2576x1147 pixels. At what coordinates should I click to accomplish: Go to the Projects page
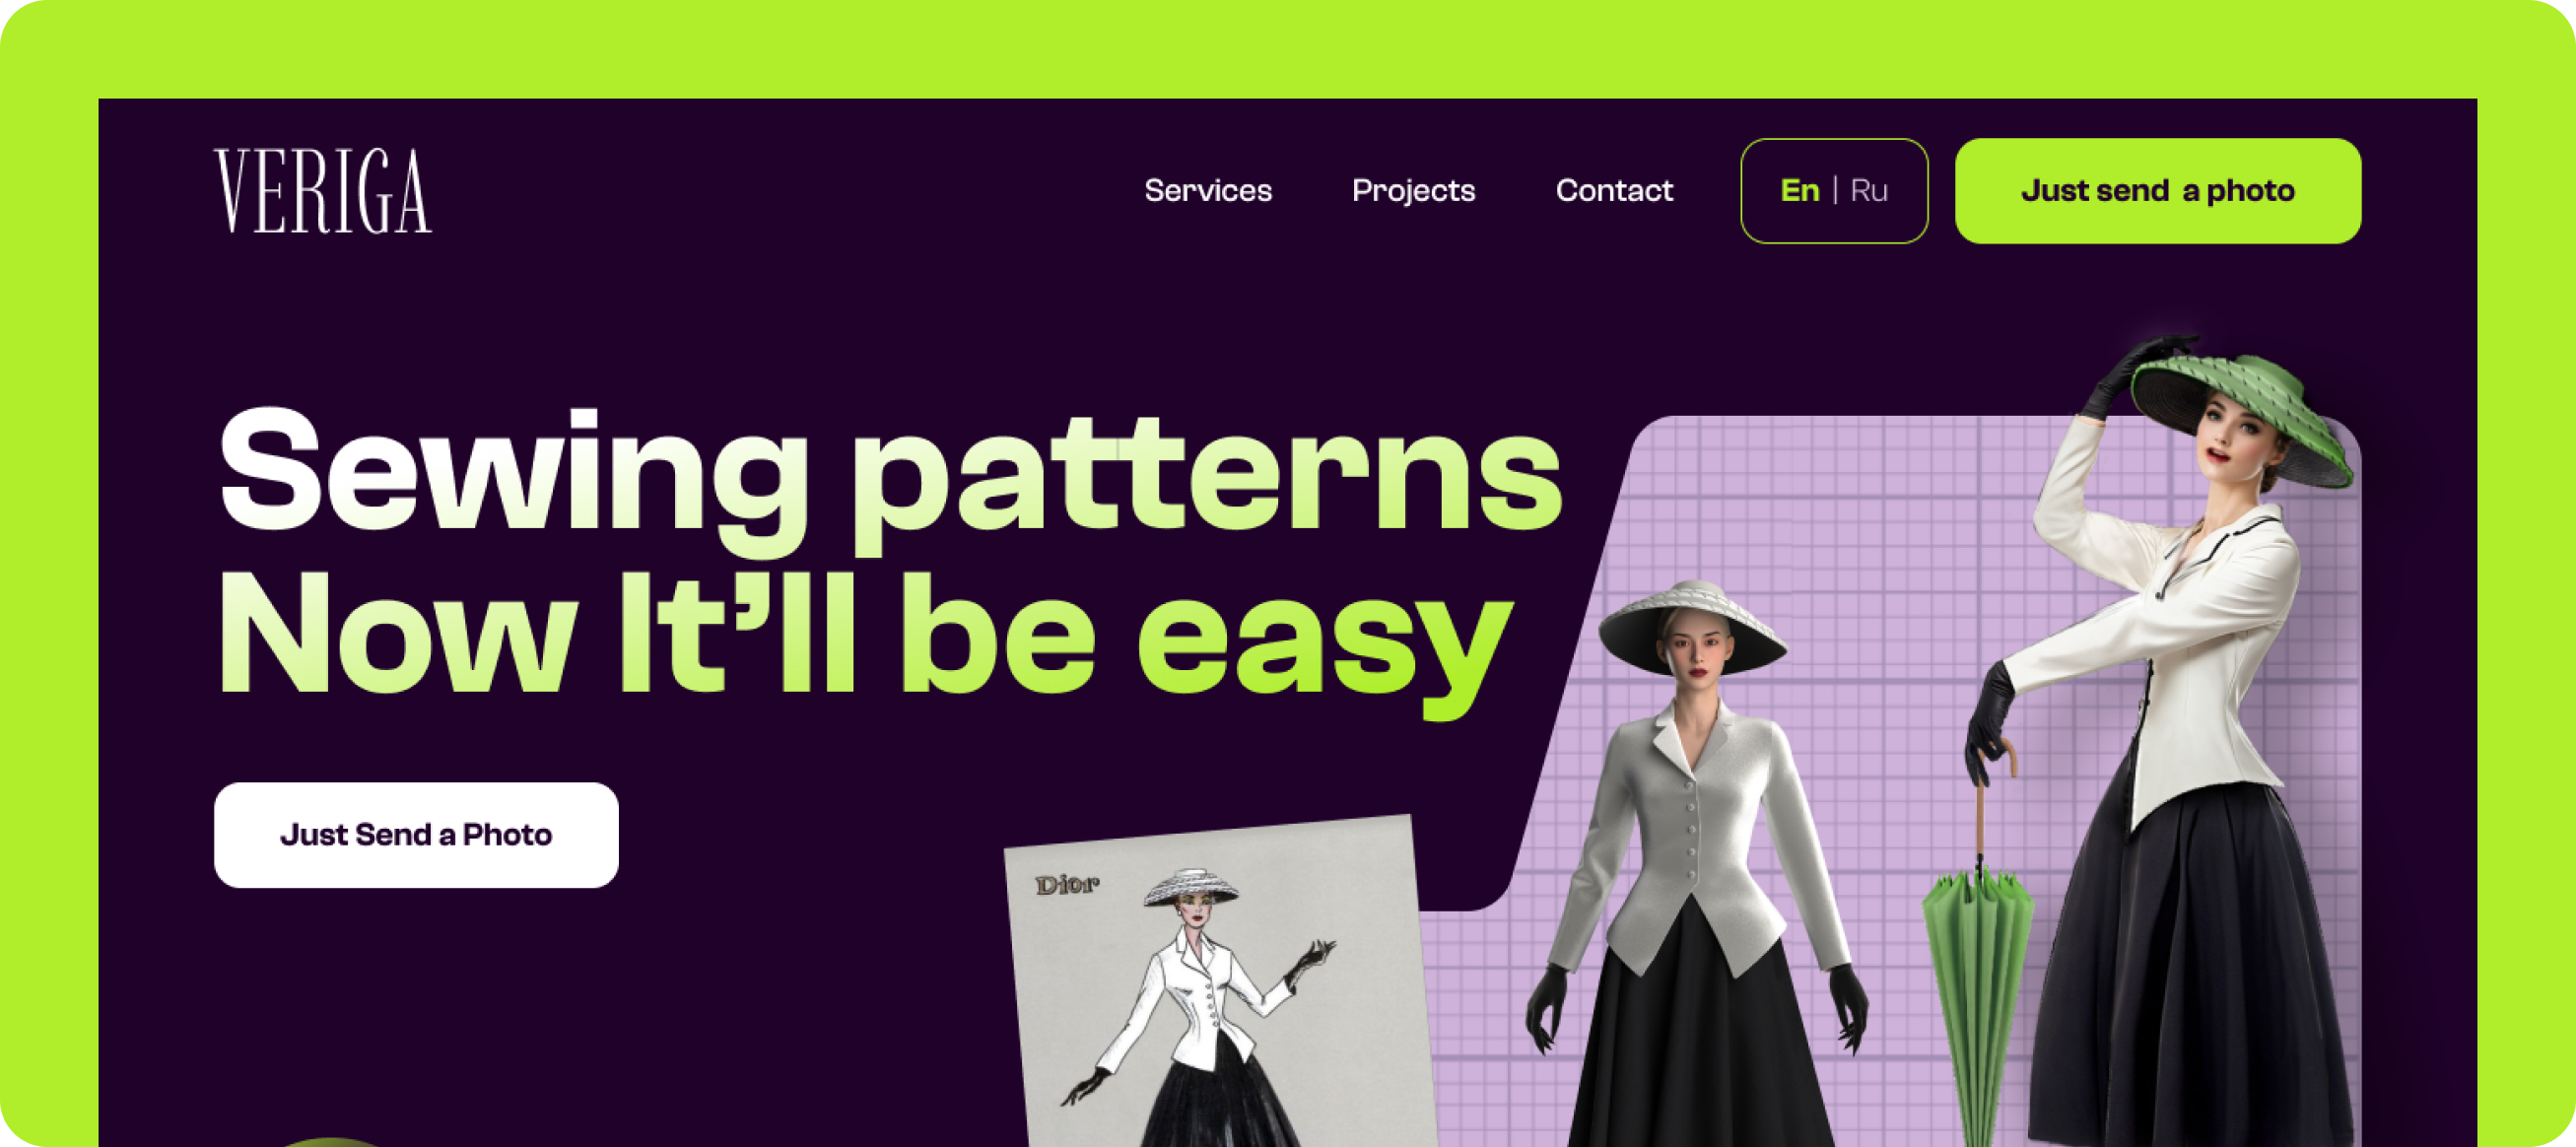click(1413, 191)
